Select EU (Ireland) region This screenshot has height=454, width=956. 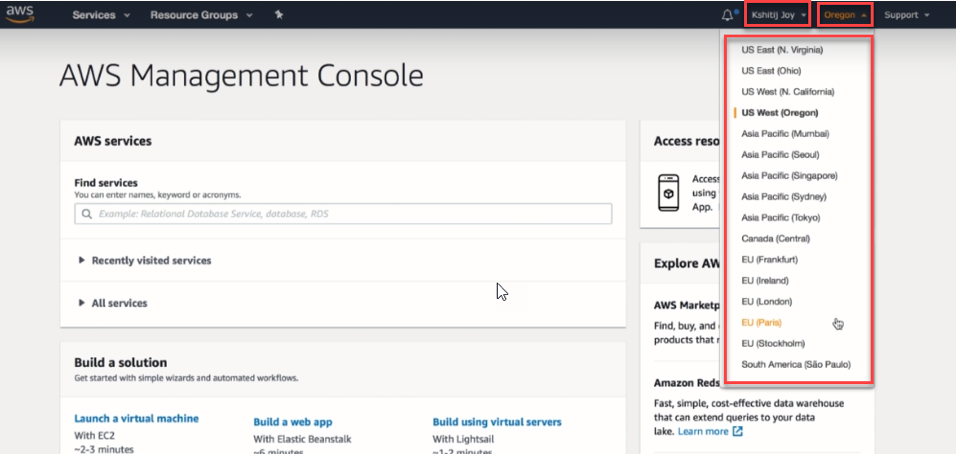[x=765, y=280]
